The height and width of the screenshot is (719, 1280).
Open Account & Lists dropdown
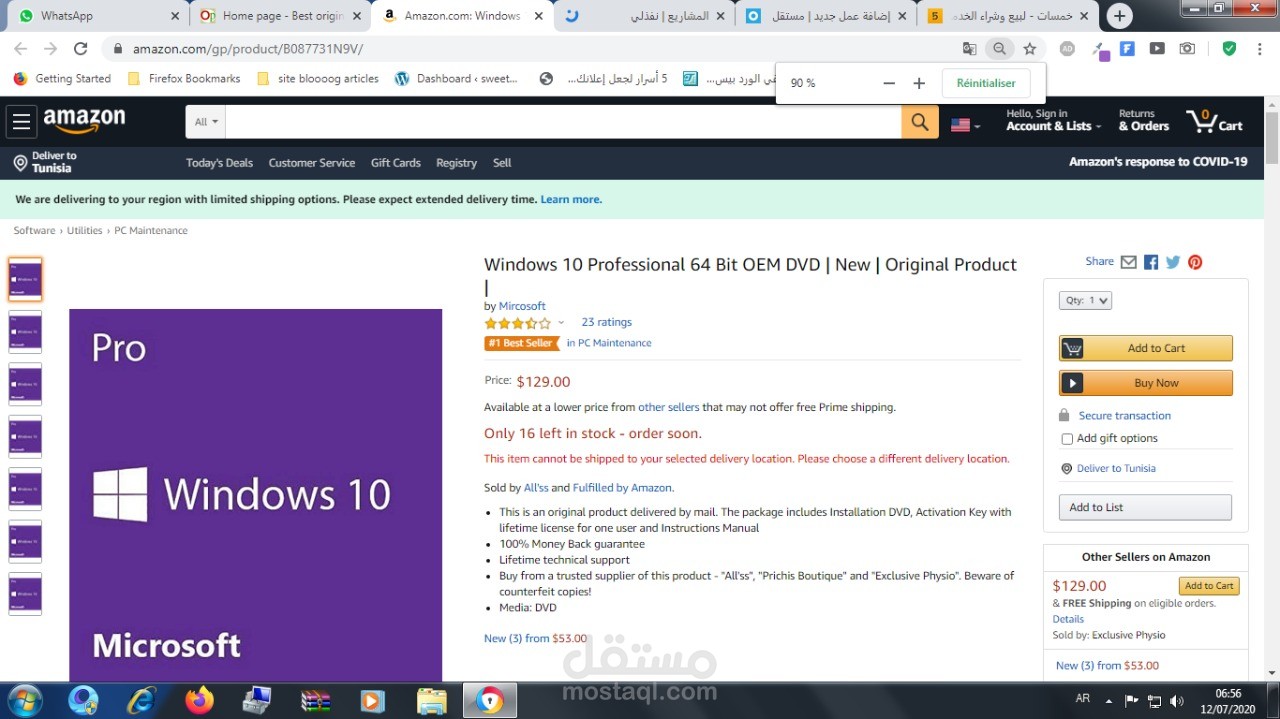point(1053,121)
